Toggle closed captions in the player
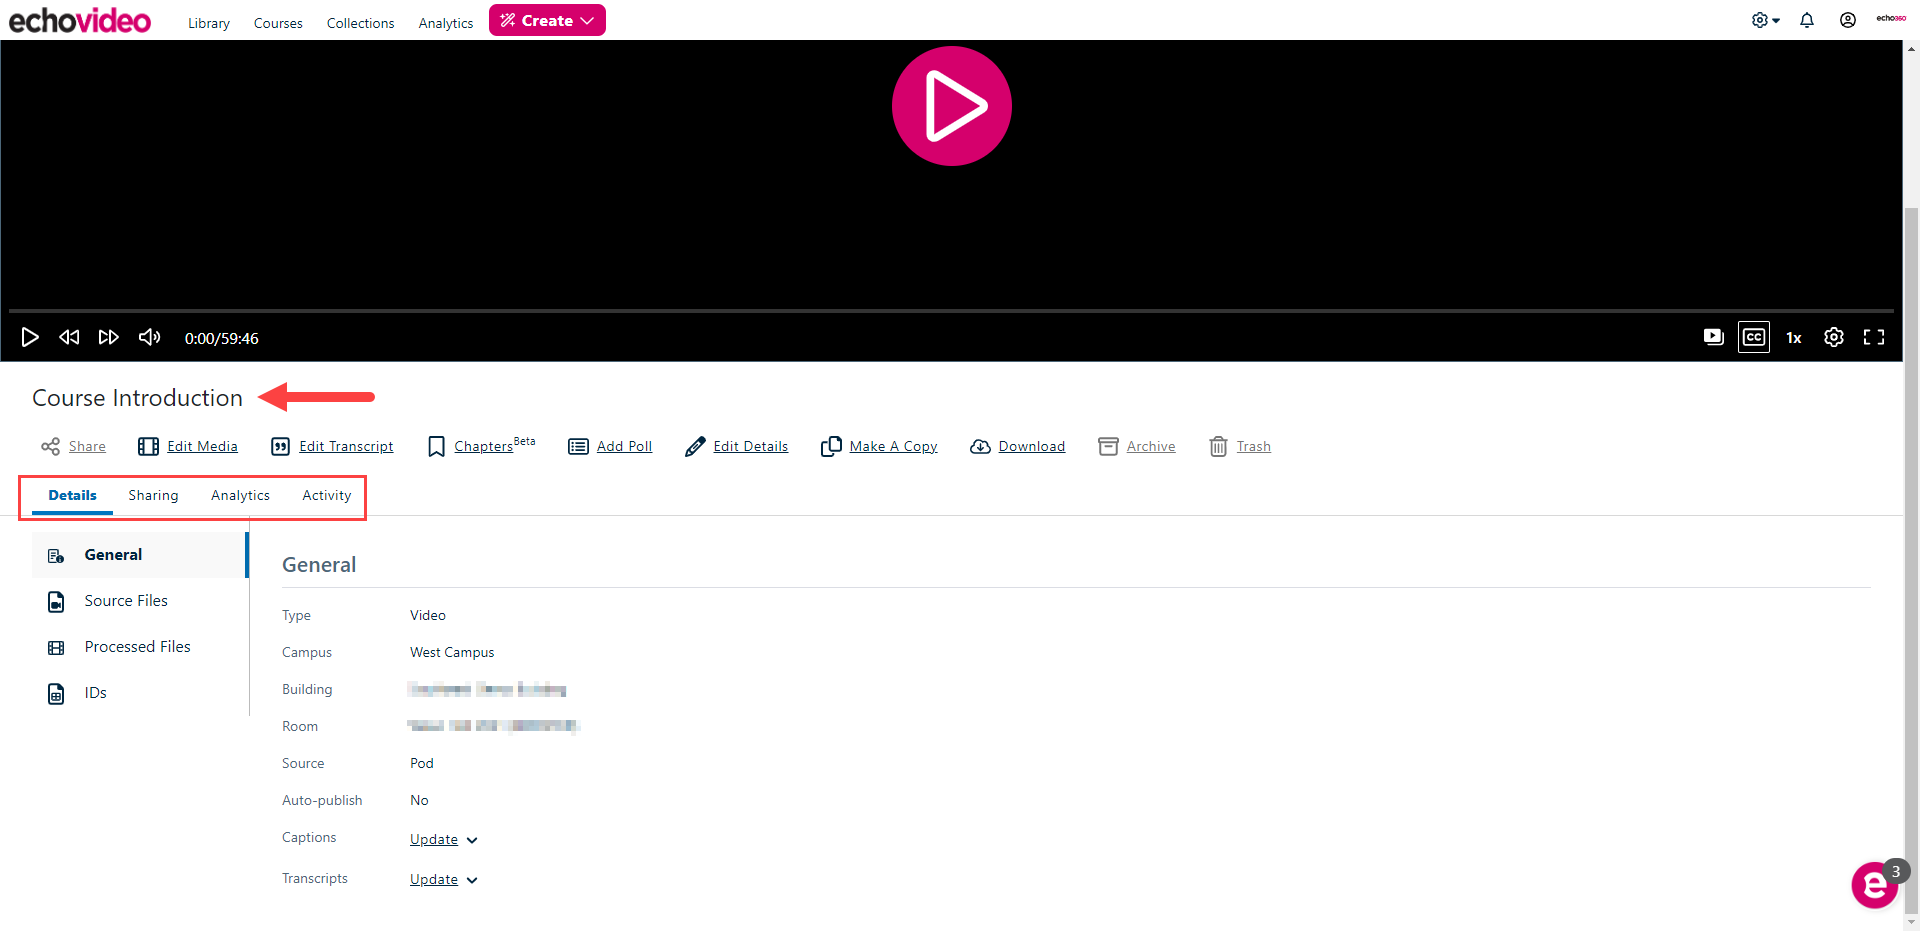The height and width of the screenshot is (931, 1920). (x=1753, y=337)
